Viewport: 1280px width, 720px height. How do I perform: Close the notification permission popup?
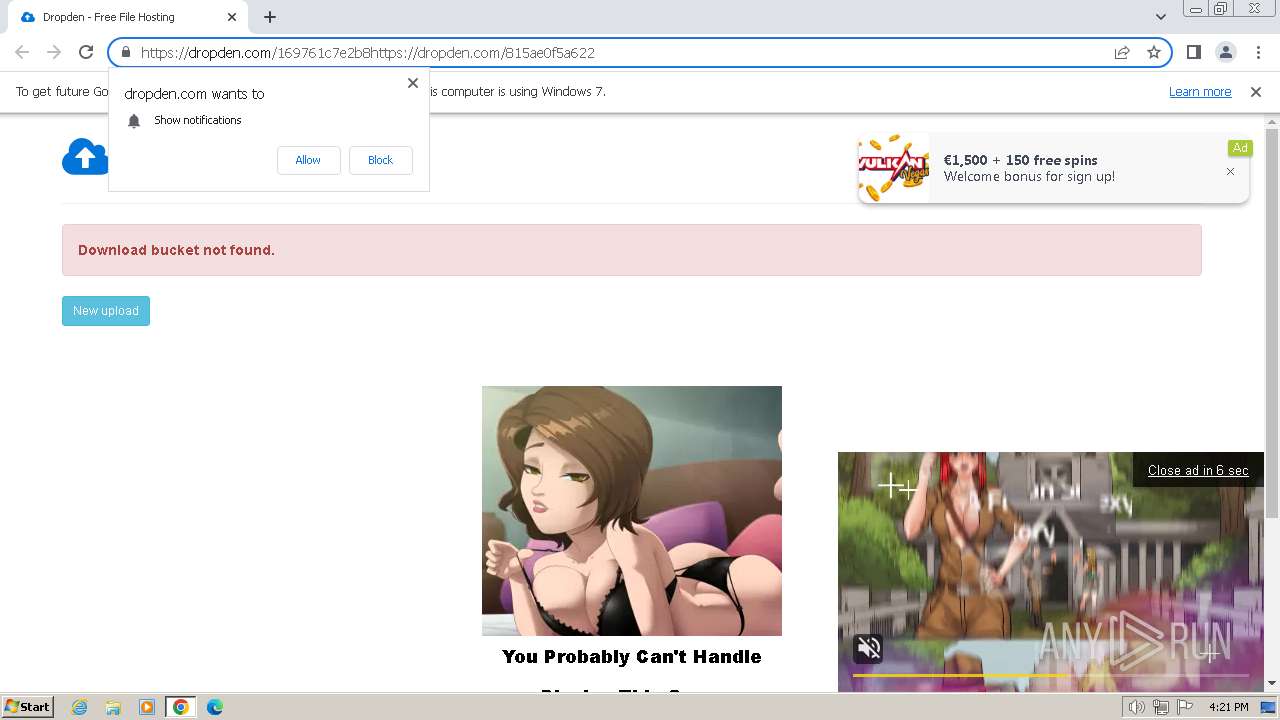click(412, 83)
